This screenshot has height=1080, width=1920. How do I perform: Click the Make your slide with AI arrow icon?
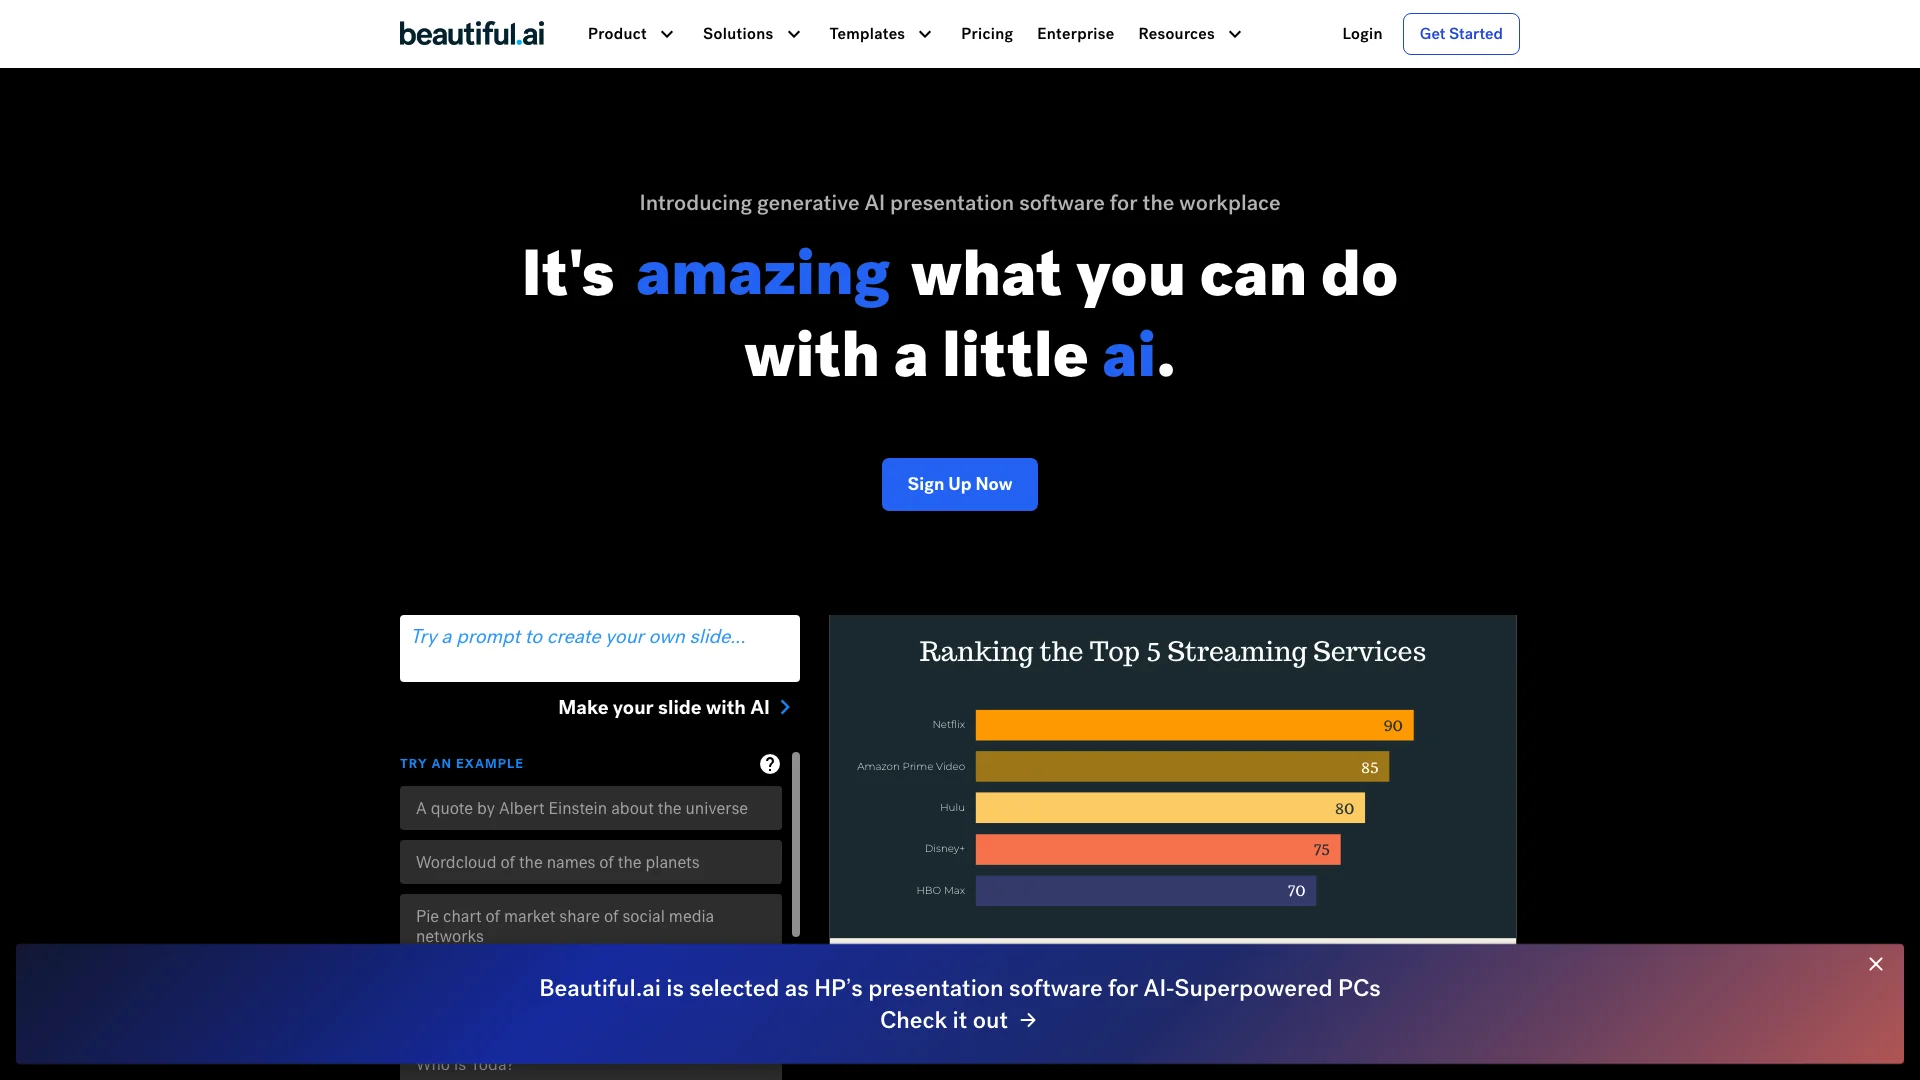787,707
